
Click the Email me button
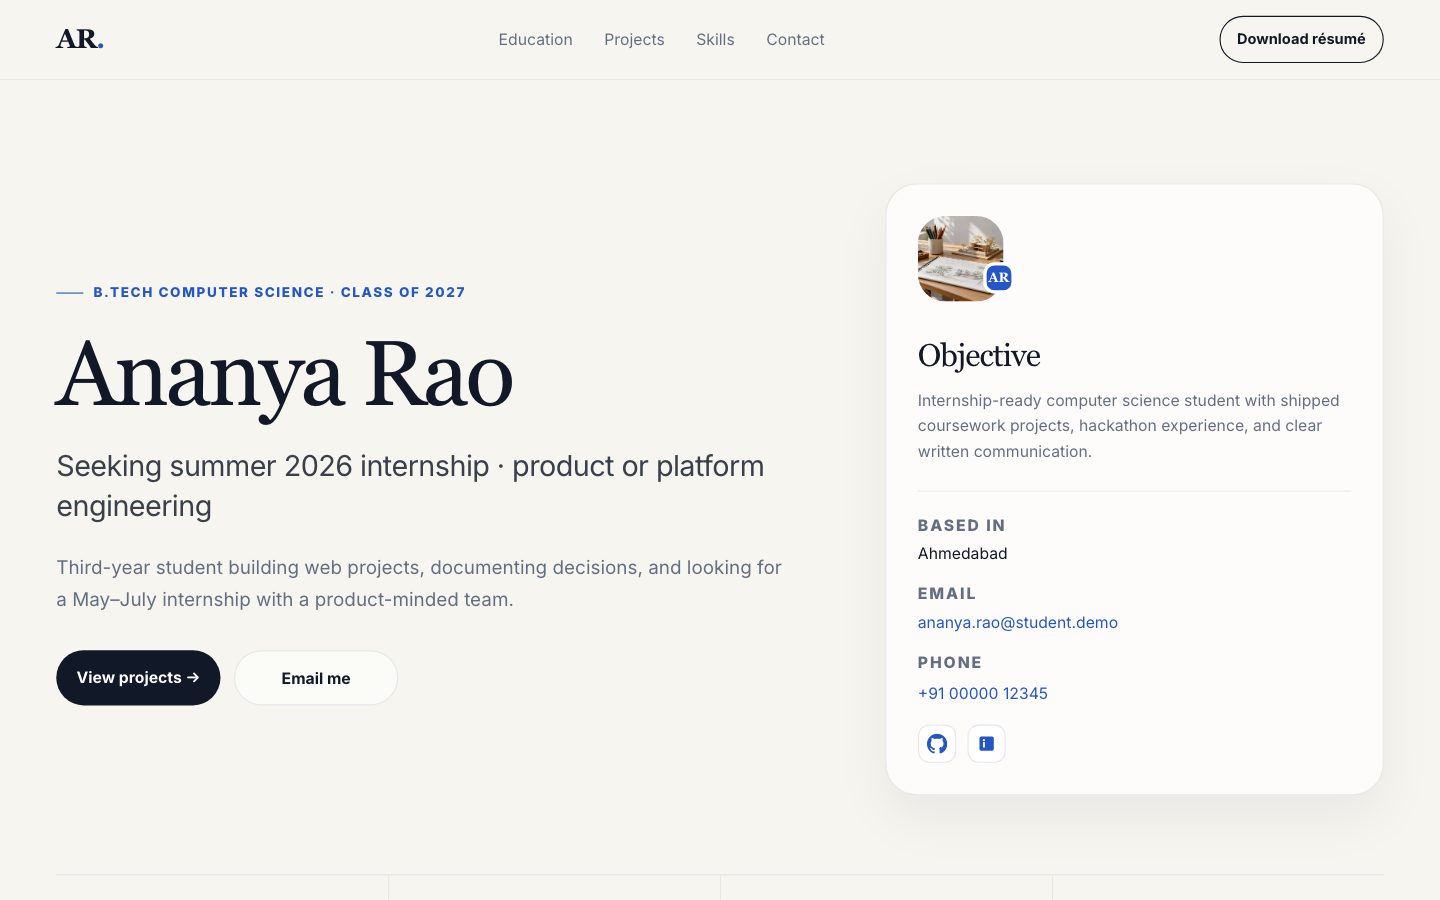[316, 678]
